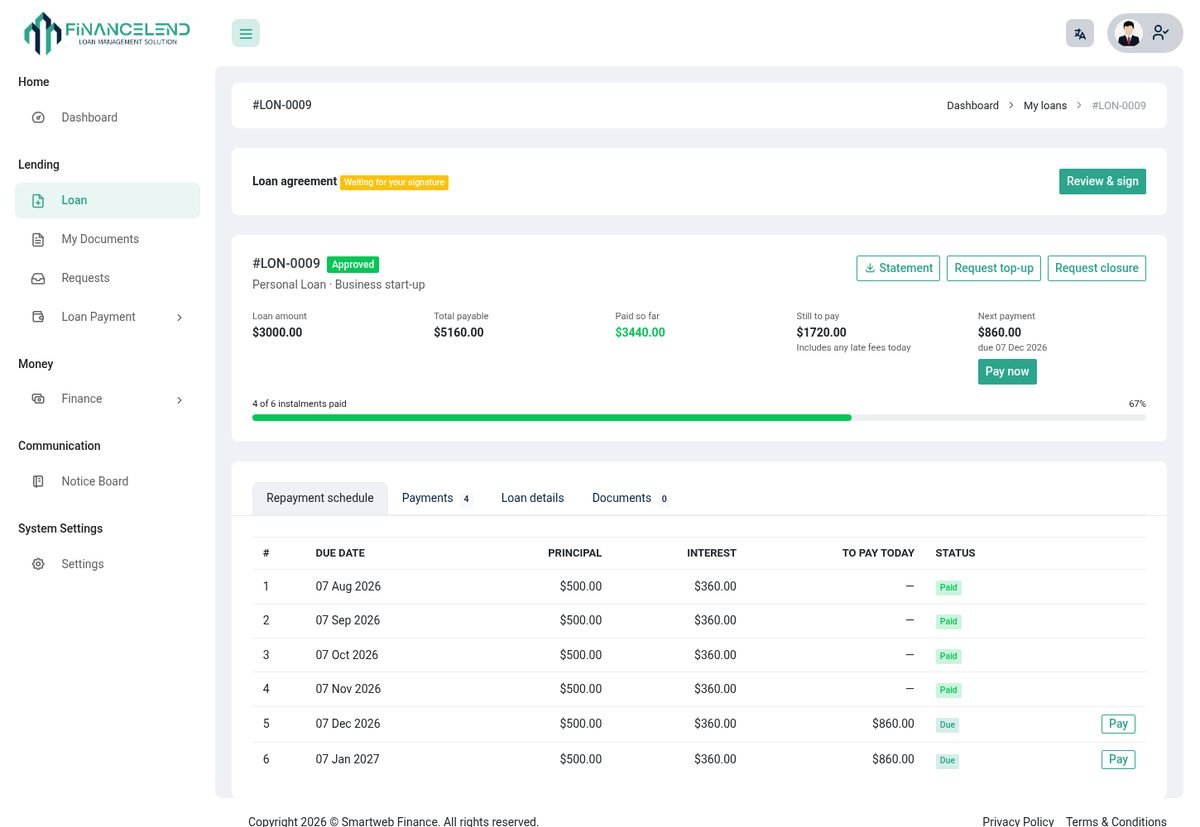The height and width of the screenshot is (827, 1200).
Task: Open the Documents tab
Action: [630, 498]
